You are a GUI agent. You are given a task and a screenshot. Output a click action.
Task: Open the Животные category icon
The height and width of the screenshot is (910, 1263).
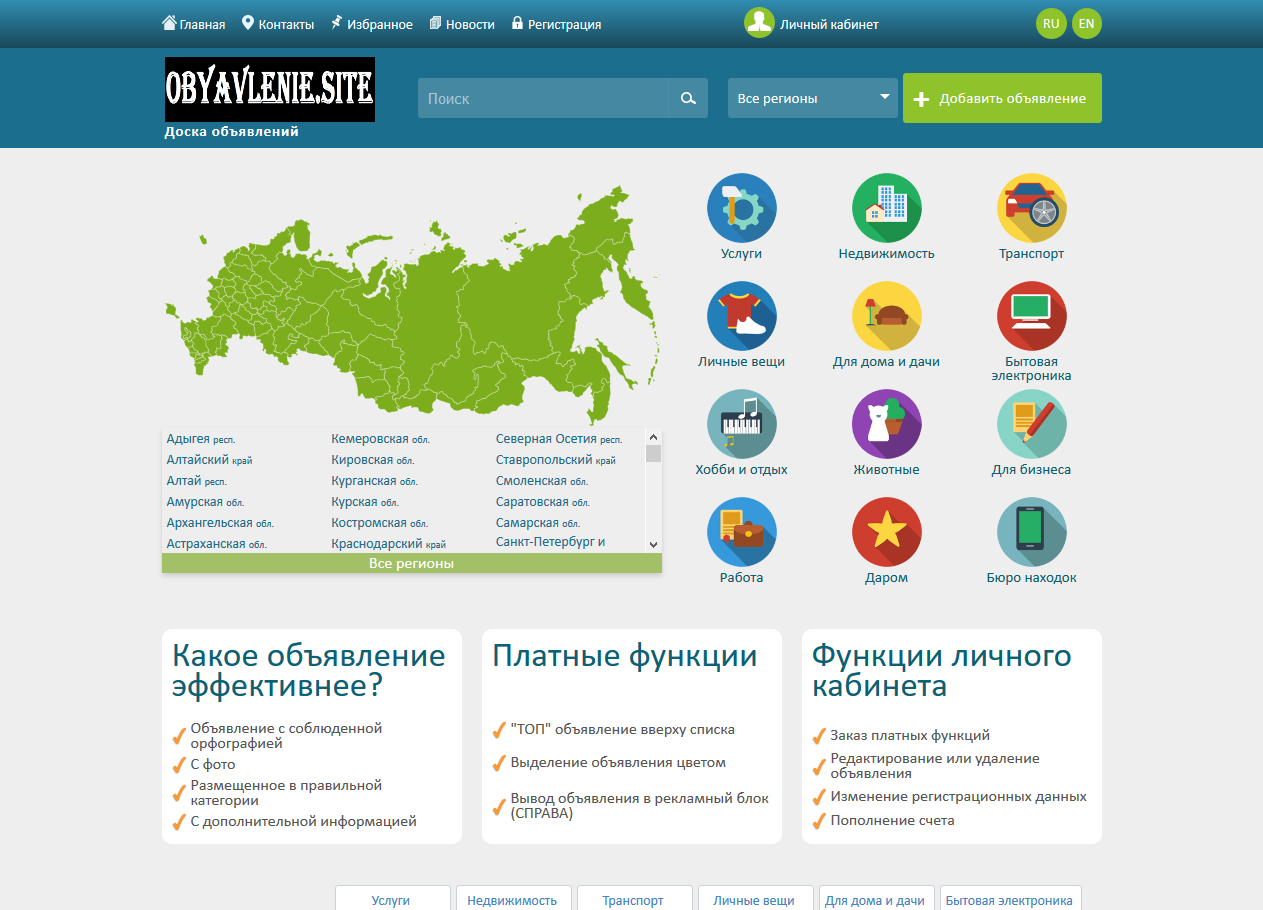click(886, 424)
